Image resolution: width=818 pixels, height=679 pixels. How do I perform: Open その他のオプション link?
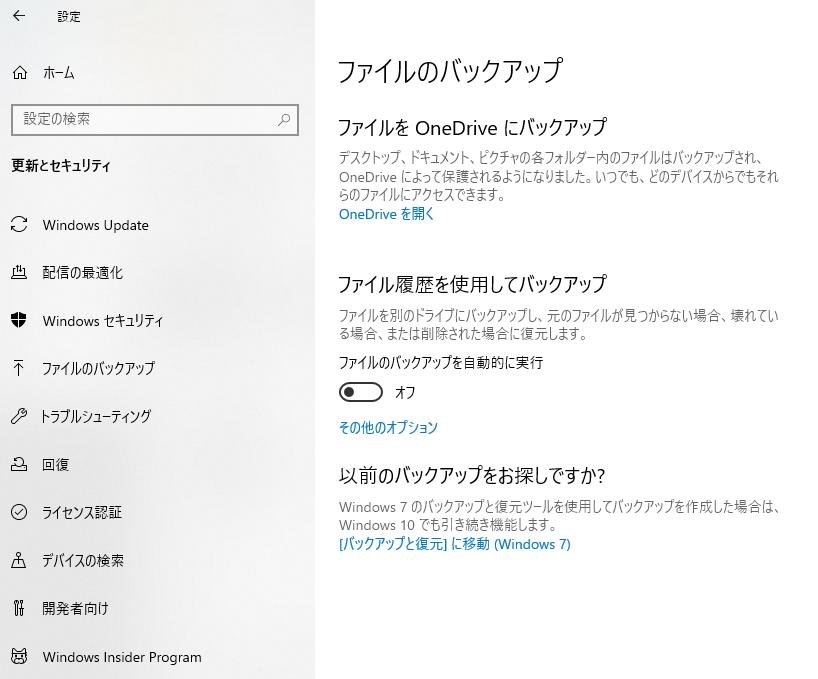388,428
